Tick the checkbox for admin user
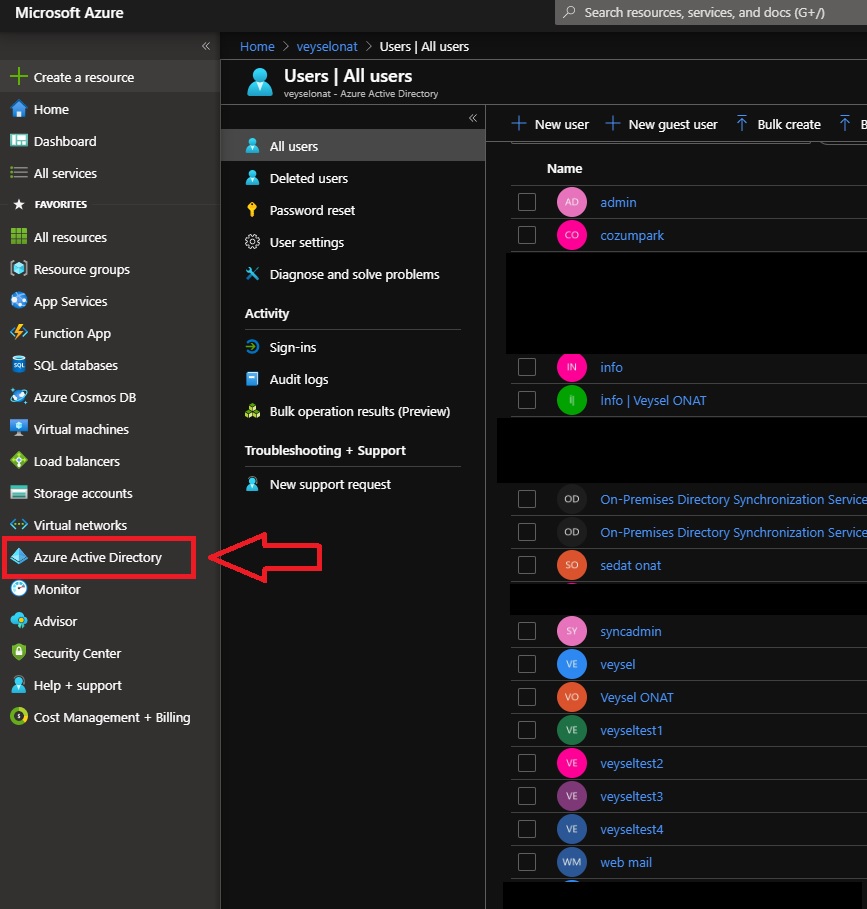Image resolution: width=867 pixels, height=909 pixels. (x=527, y=202)
